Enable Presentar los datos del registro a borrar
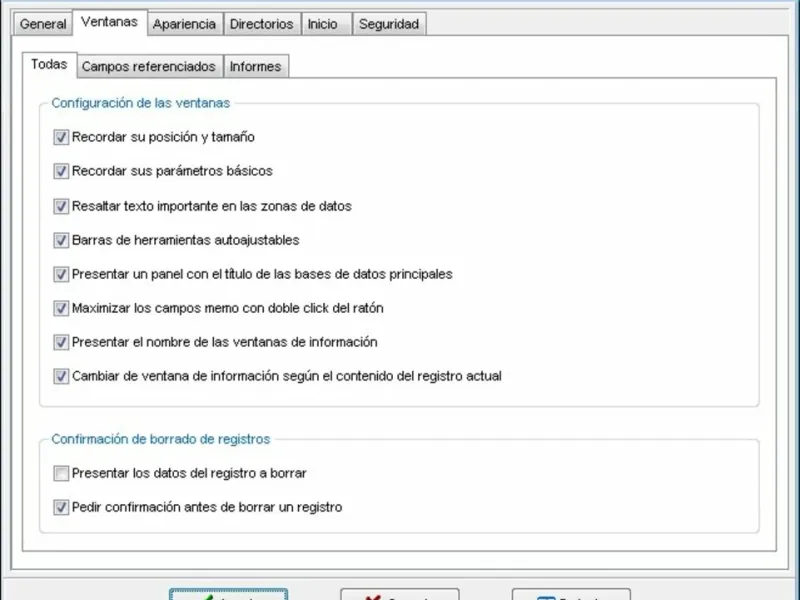This screenshot has width=800, height=600. tap(61, 473)
